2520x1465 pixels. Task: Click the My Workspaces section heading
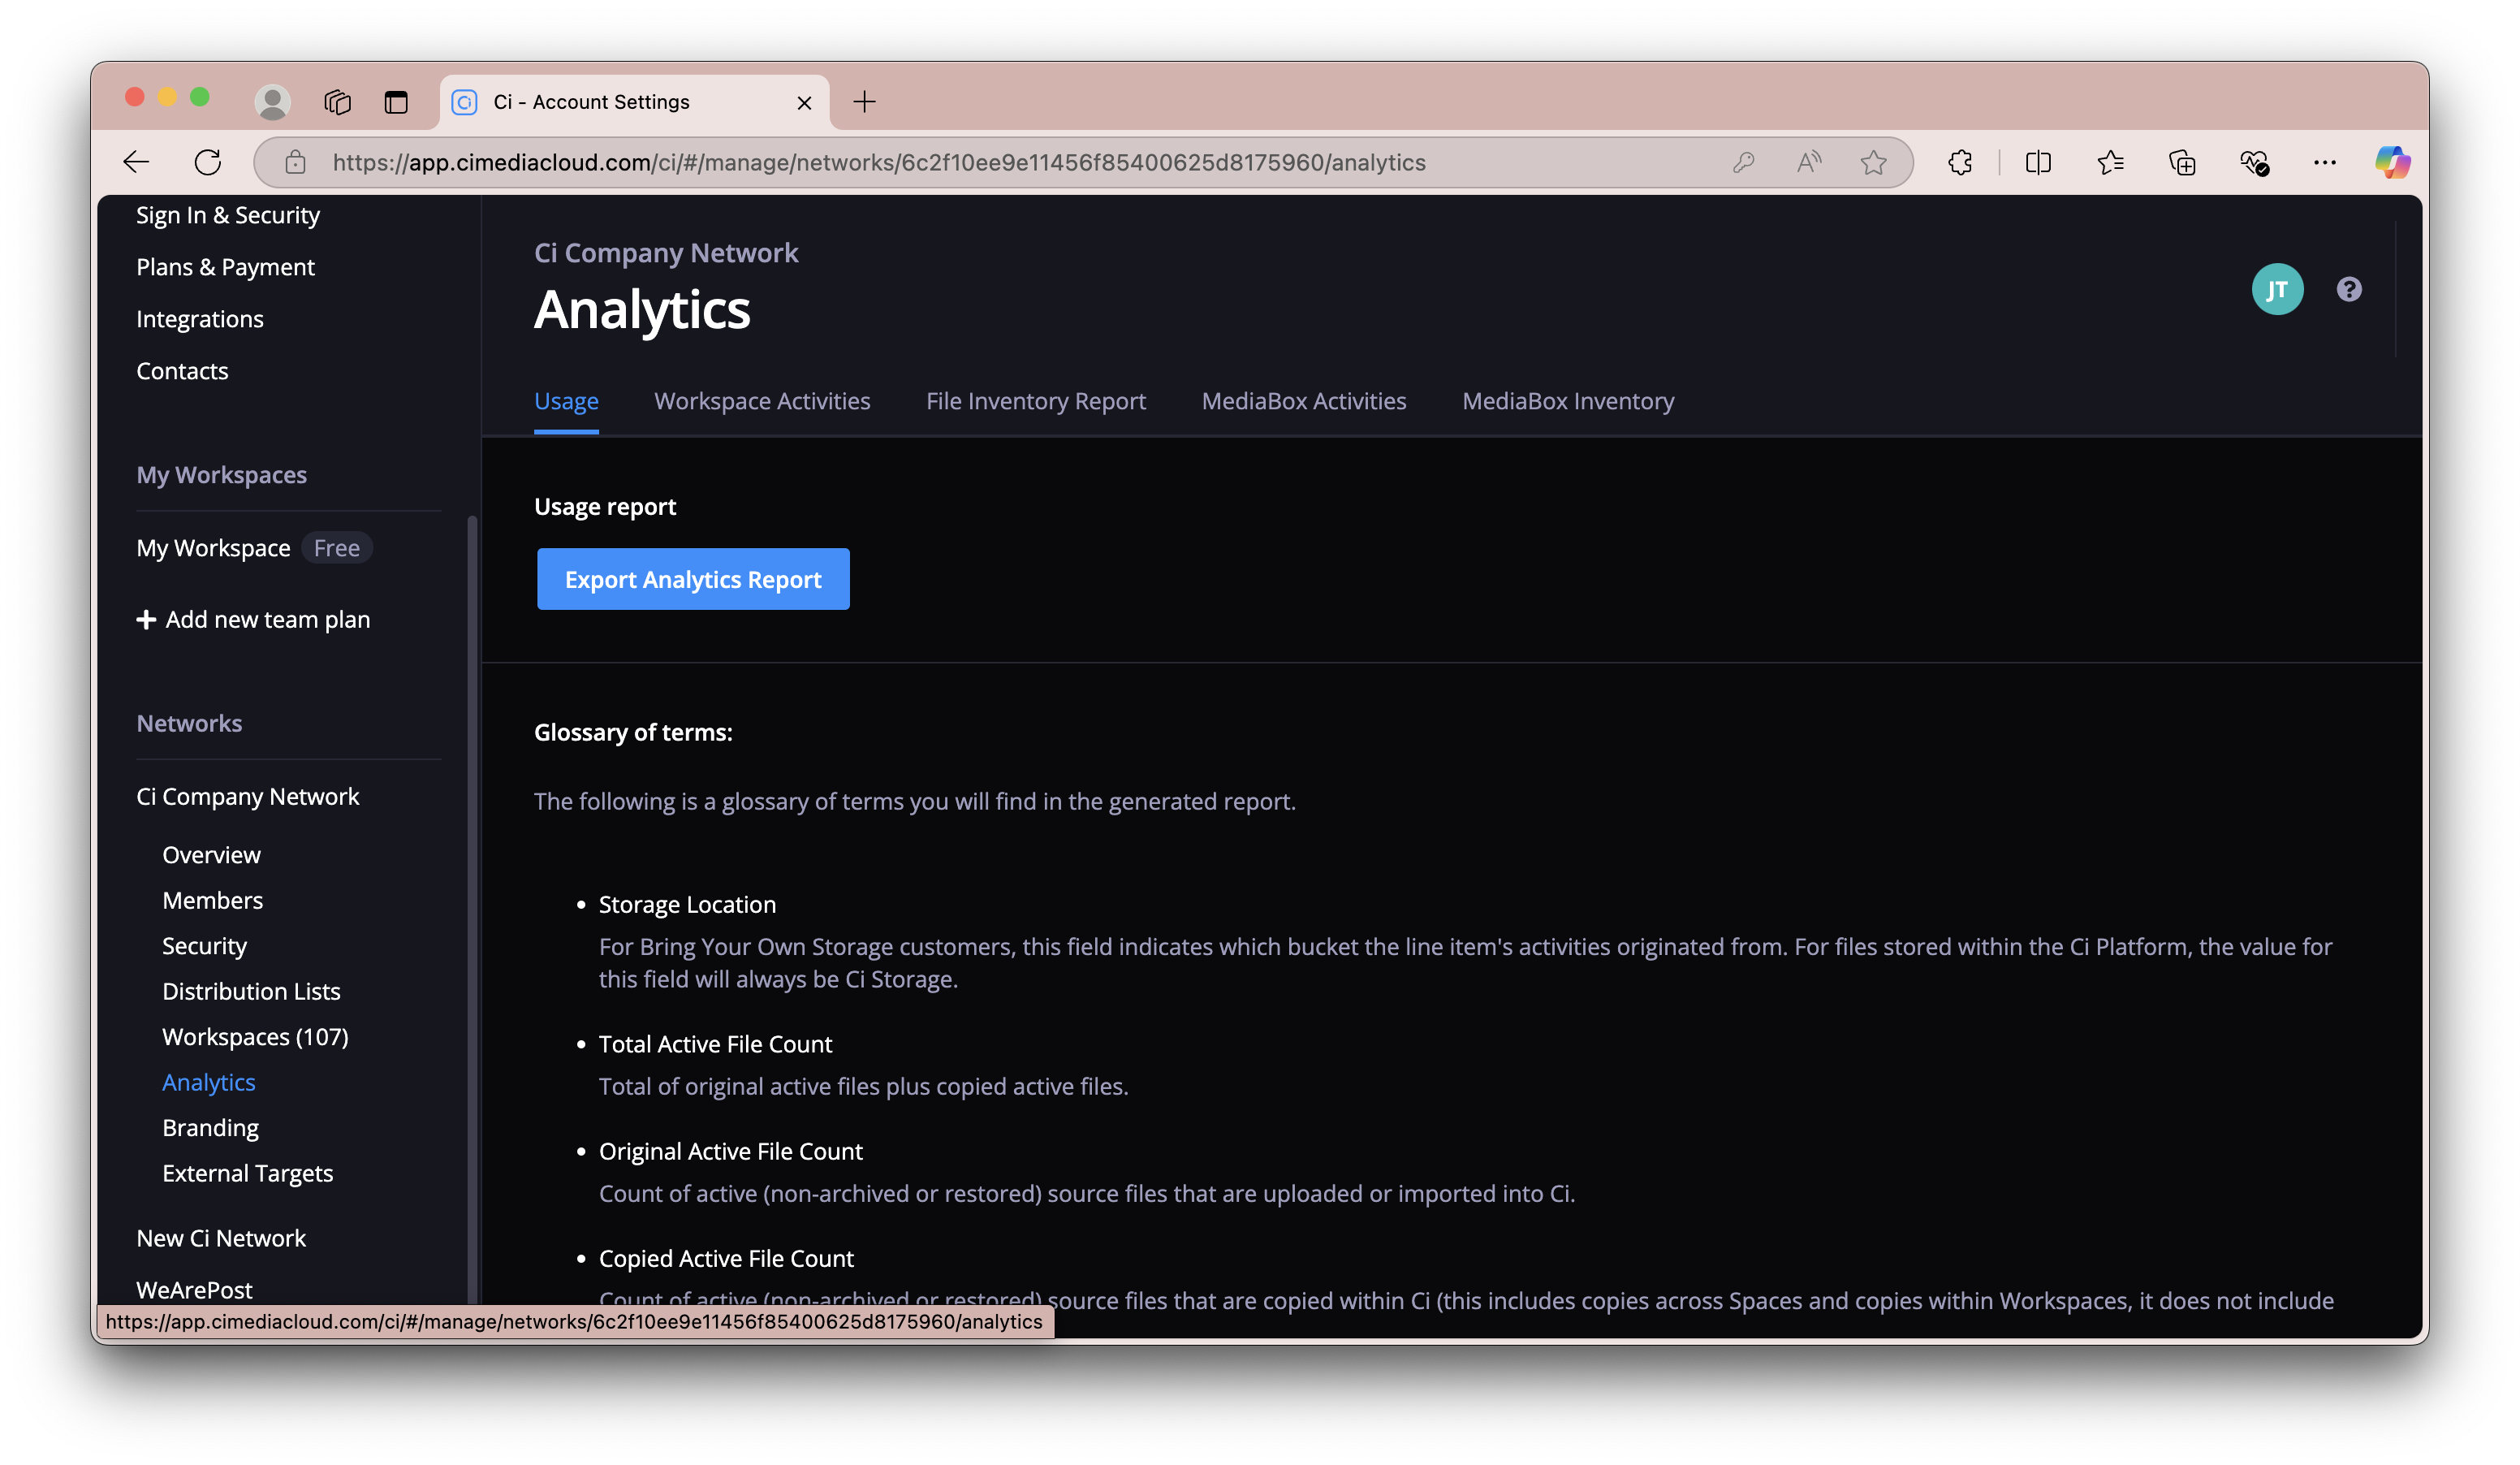point(221,475)
